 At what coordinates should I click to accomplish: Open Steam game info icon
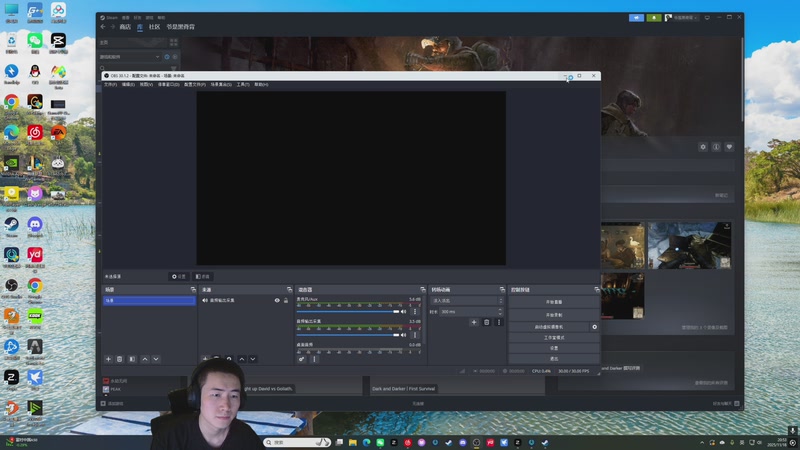716,147
